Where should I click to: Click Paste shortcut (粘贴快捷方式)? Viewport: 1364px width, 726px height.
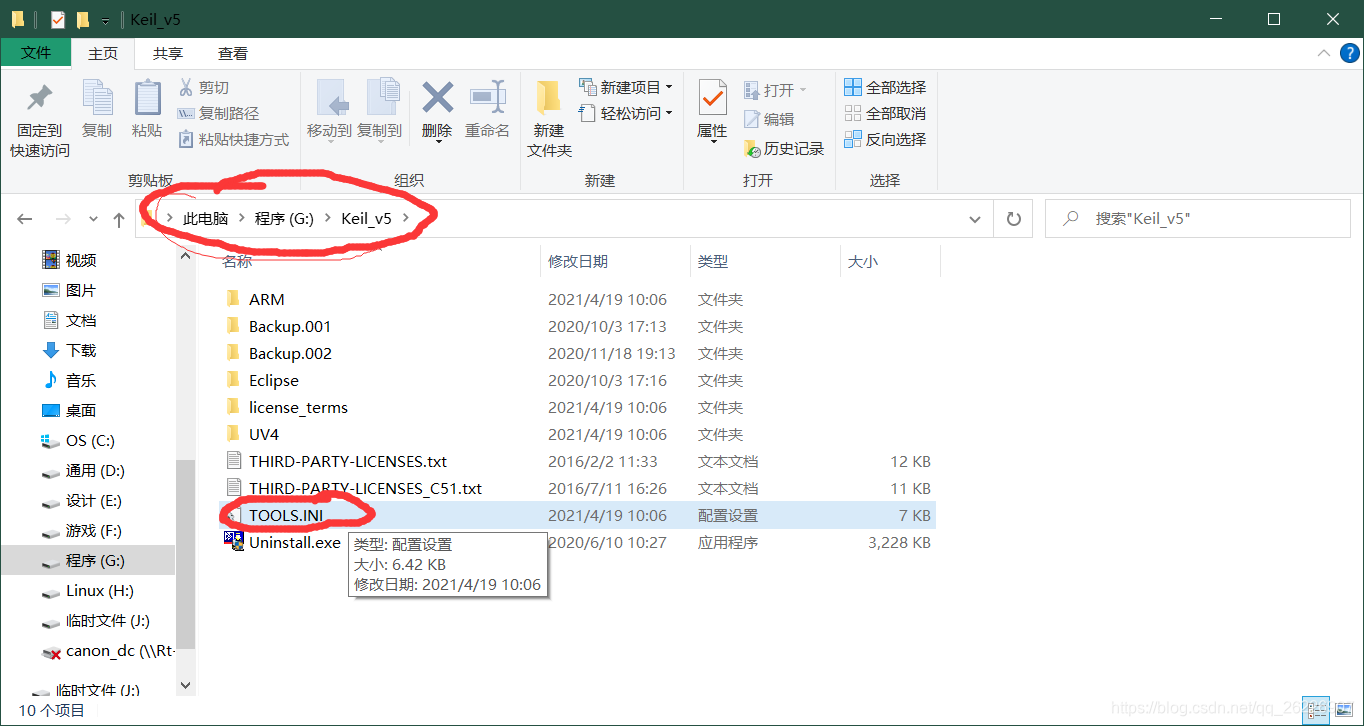pos(233,140)
